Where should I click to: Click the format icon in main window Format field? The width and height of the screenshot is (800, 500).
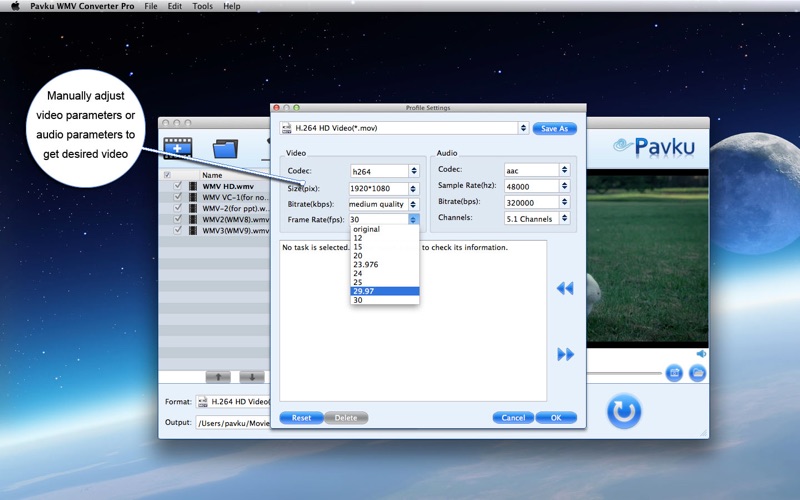tap(203, 402)
